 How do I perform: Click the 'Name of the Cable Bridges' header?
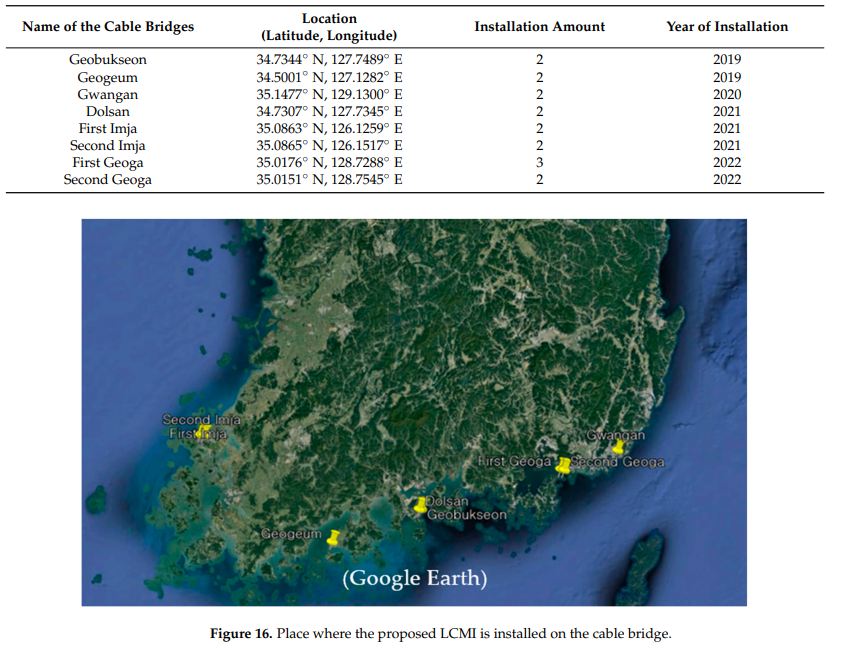[107, 27]
